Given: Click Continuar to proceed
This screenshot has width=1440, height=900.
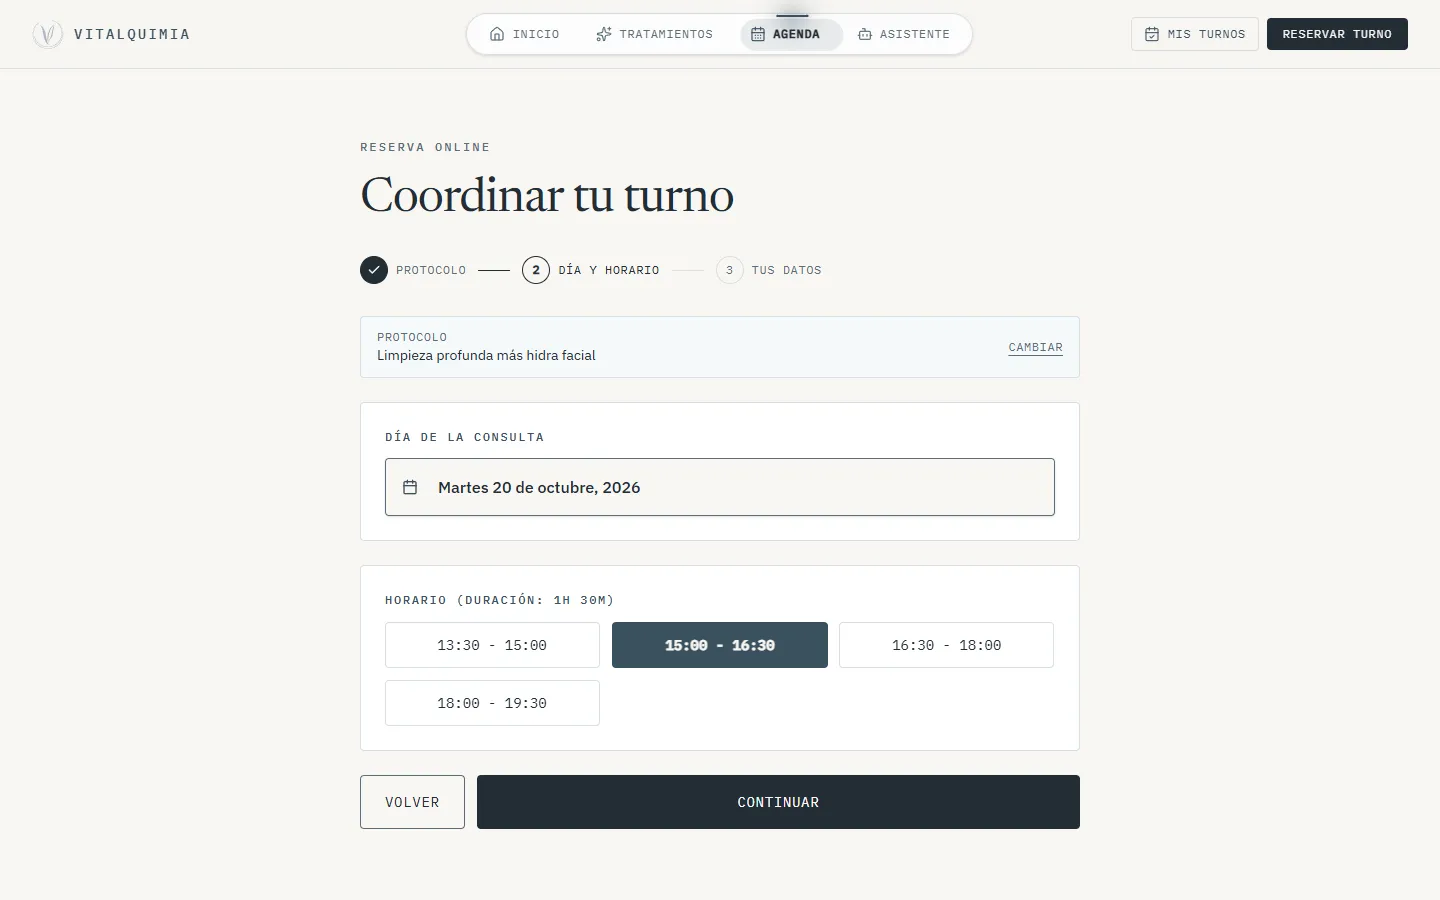Looking at the screenshot, I should pyautogui.click(x=778, y=802).
